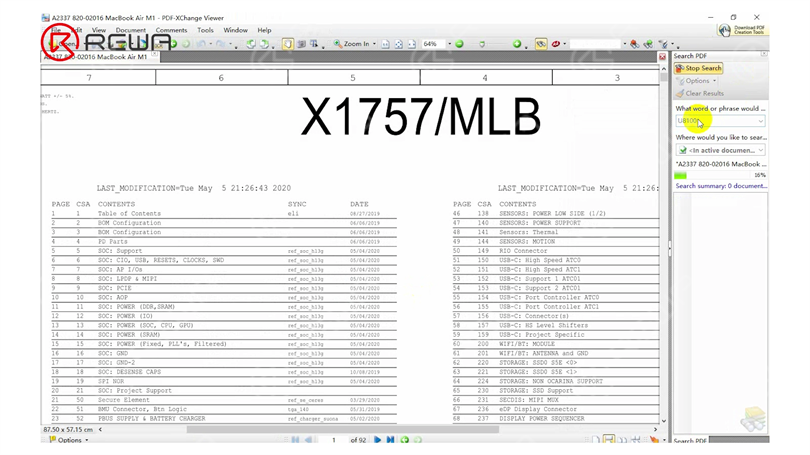Open the Search PDF Options dropdown
Screen dimensions: 810x455
(696, 81)
